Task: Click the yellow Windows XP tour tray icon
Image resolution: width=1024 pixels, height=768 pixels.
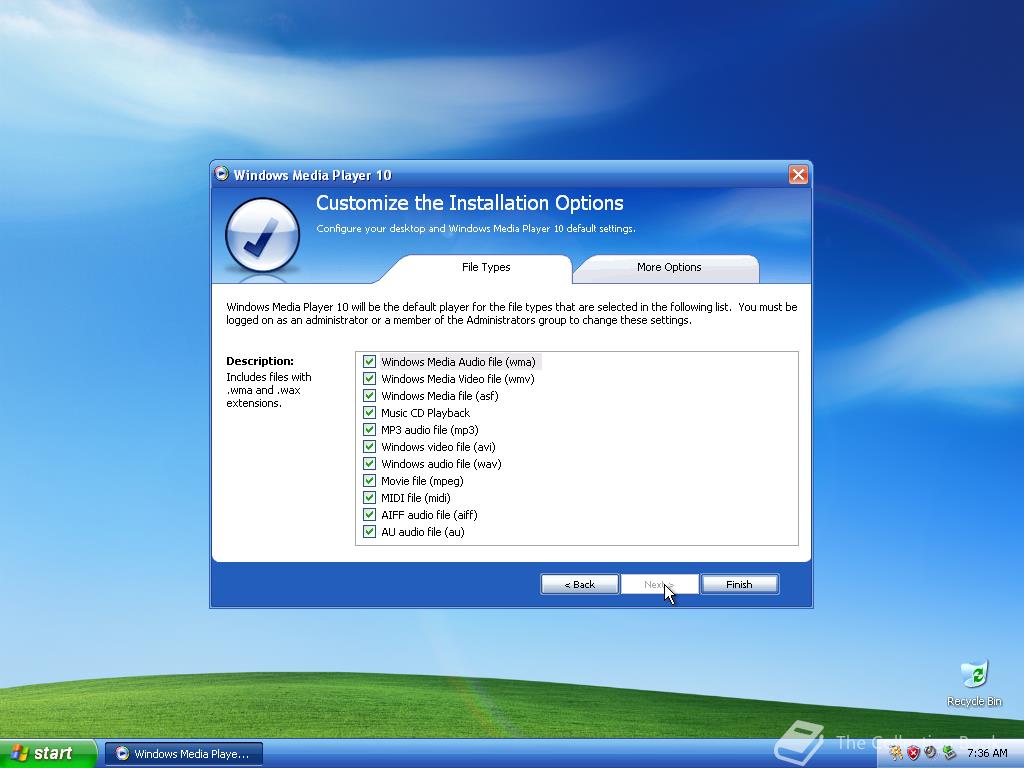Action: (895, 753)
